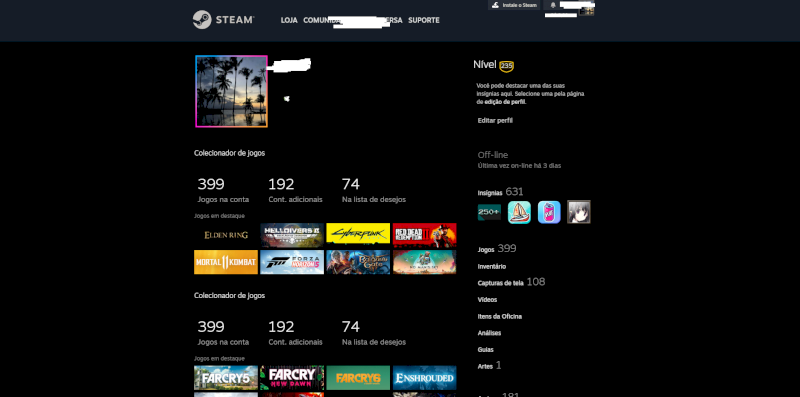Click Última vez on-line há 3 dias
This screenshot has height=397, width=800.
(519, 166)
